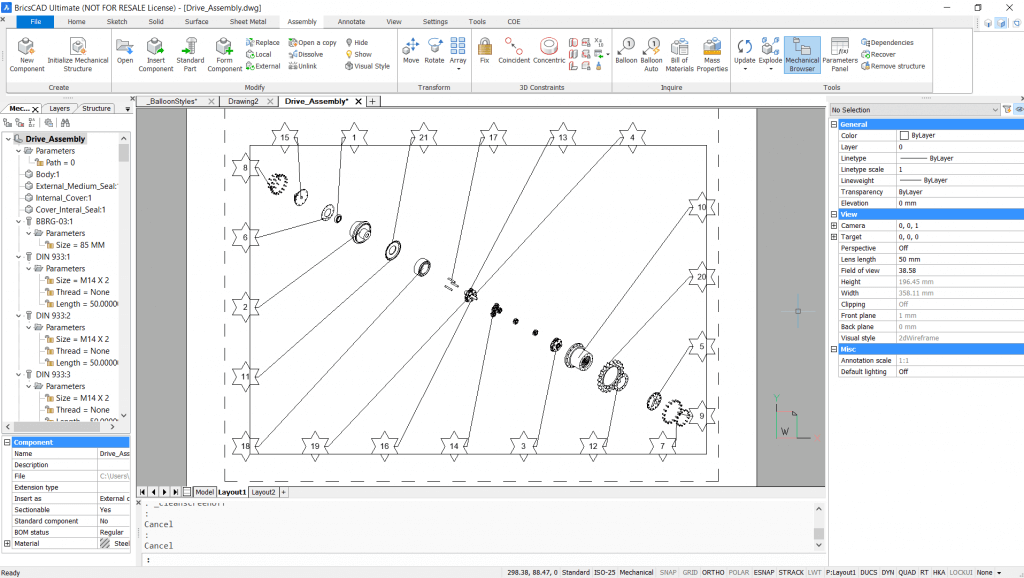Click the File menu button
This screenshot has height=578, width=1024.
36,22
